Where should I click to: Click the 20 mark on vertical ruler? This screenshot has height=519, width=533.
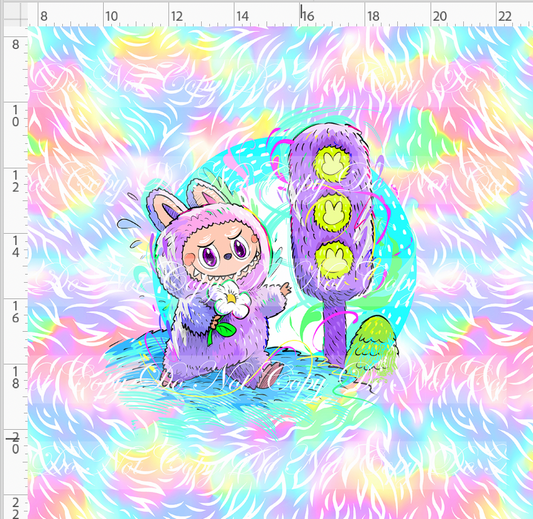(x=16, y=443)
